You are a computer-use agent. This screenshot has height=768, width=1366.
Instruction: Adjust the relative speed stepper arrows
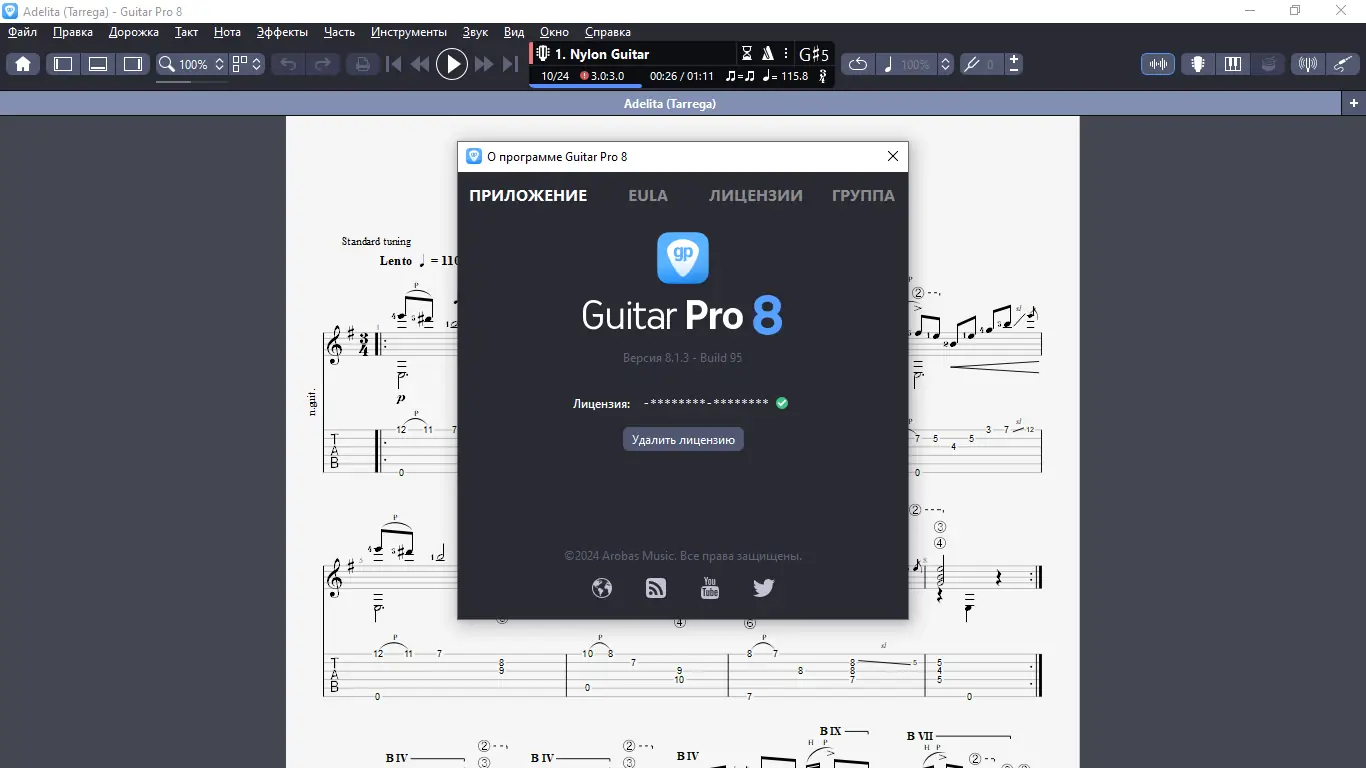tap(946, 64)
